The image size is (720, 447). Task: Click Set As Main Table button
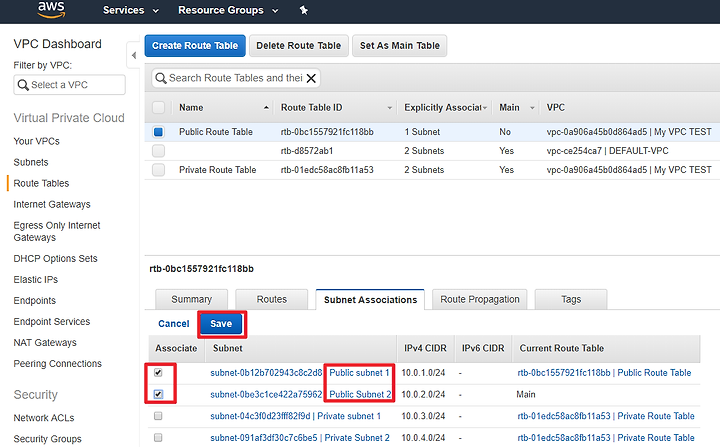coord(399,46)
